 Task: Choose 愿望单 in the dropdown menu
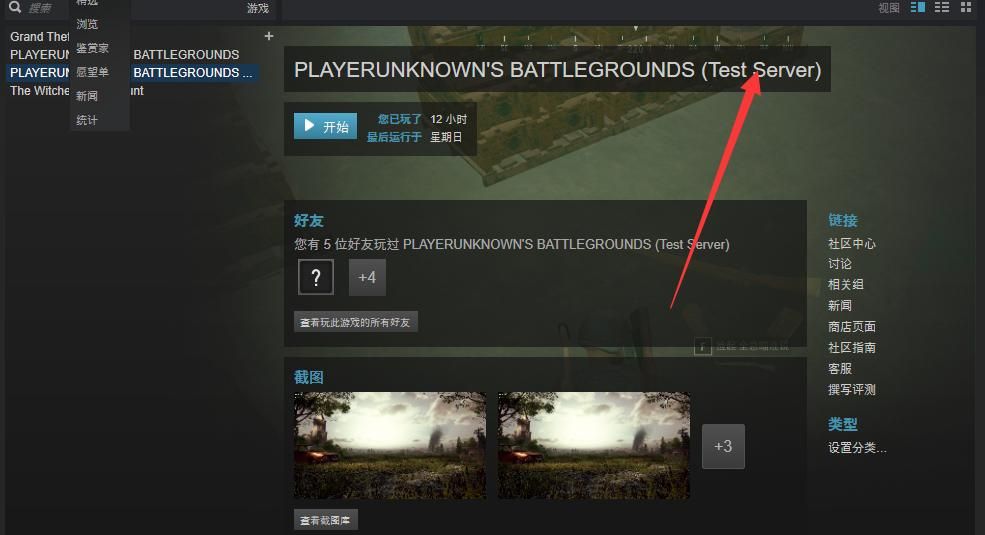click(92, 72)
